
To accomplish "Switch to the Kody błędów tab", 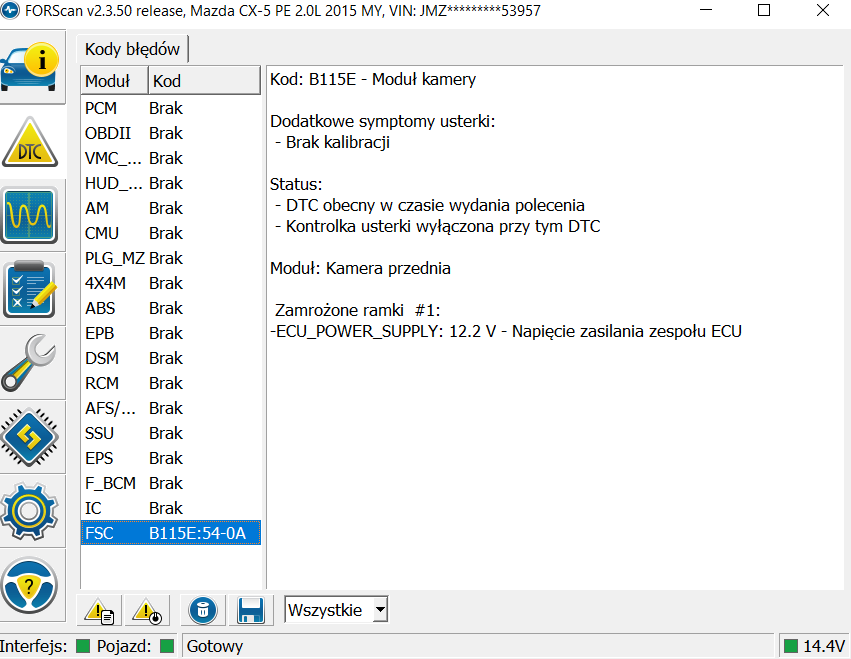I will coord(132,49).
